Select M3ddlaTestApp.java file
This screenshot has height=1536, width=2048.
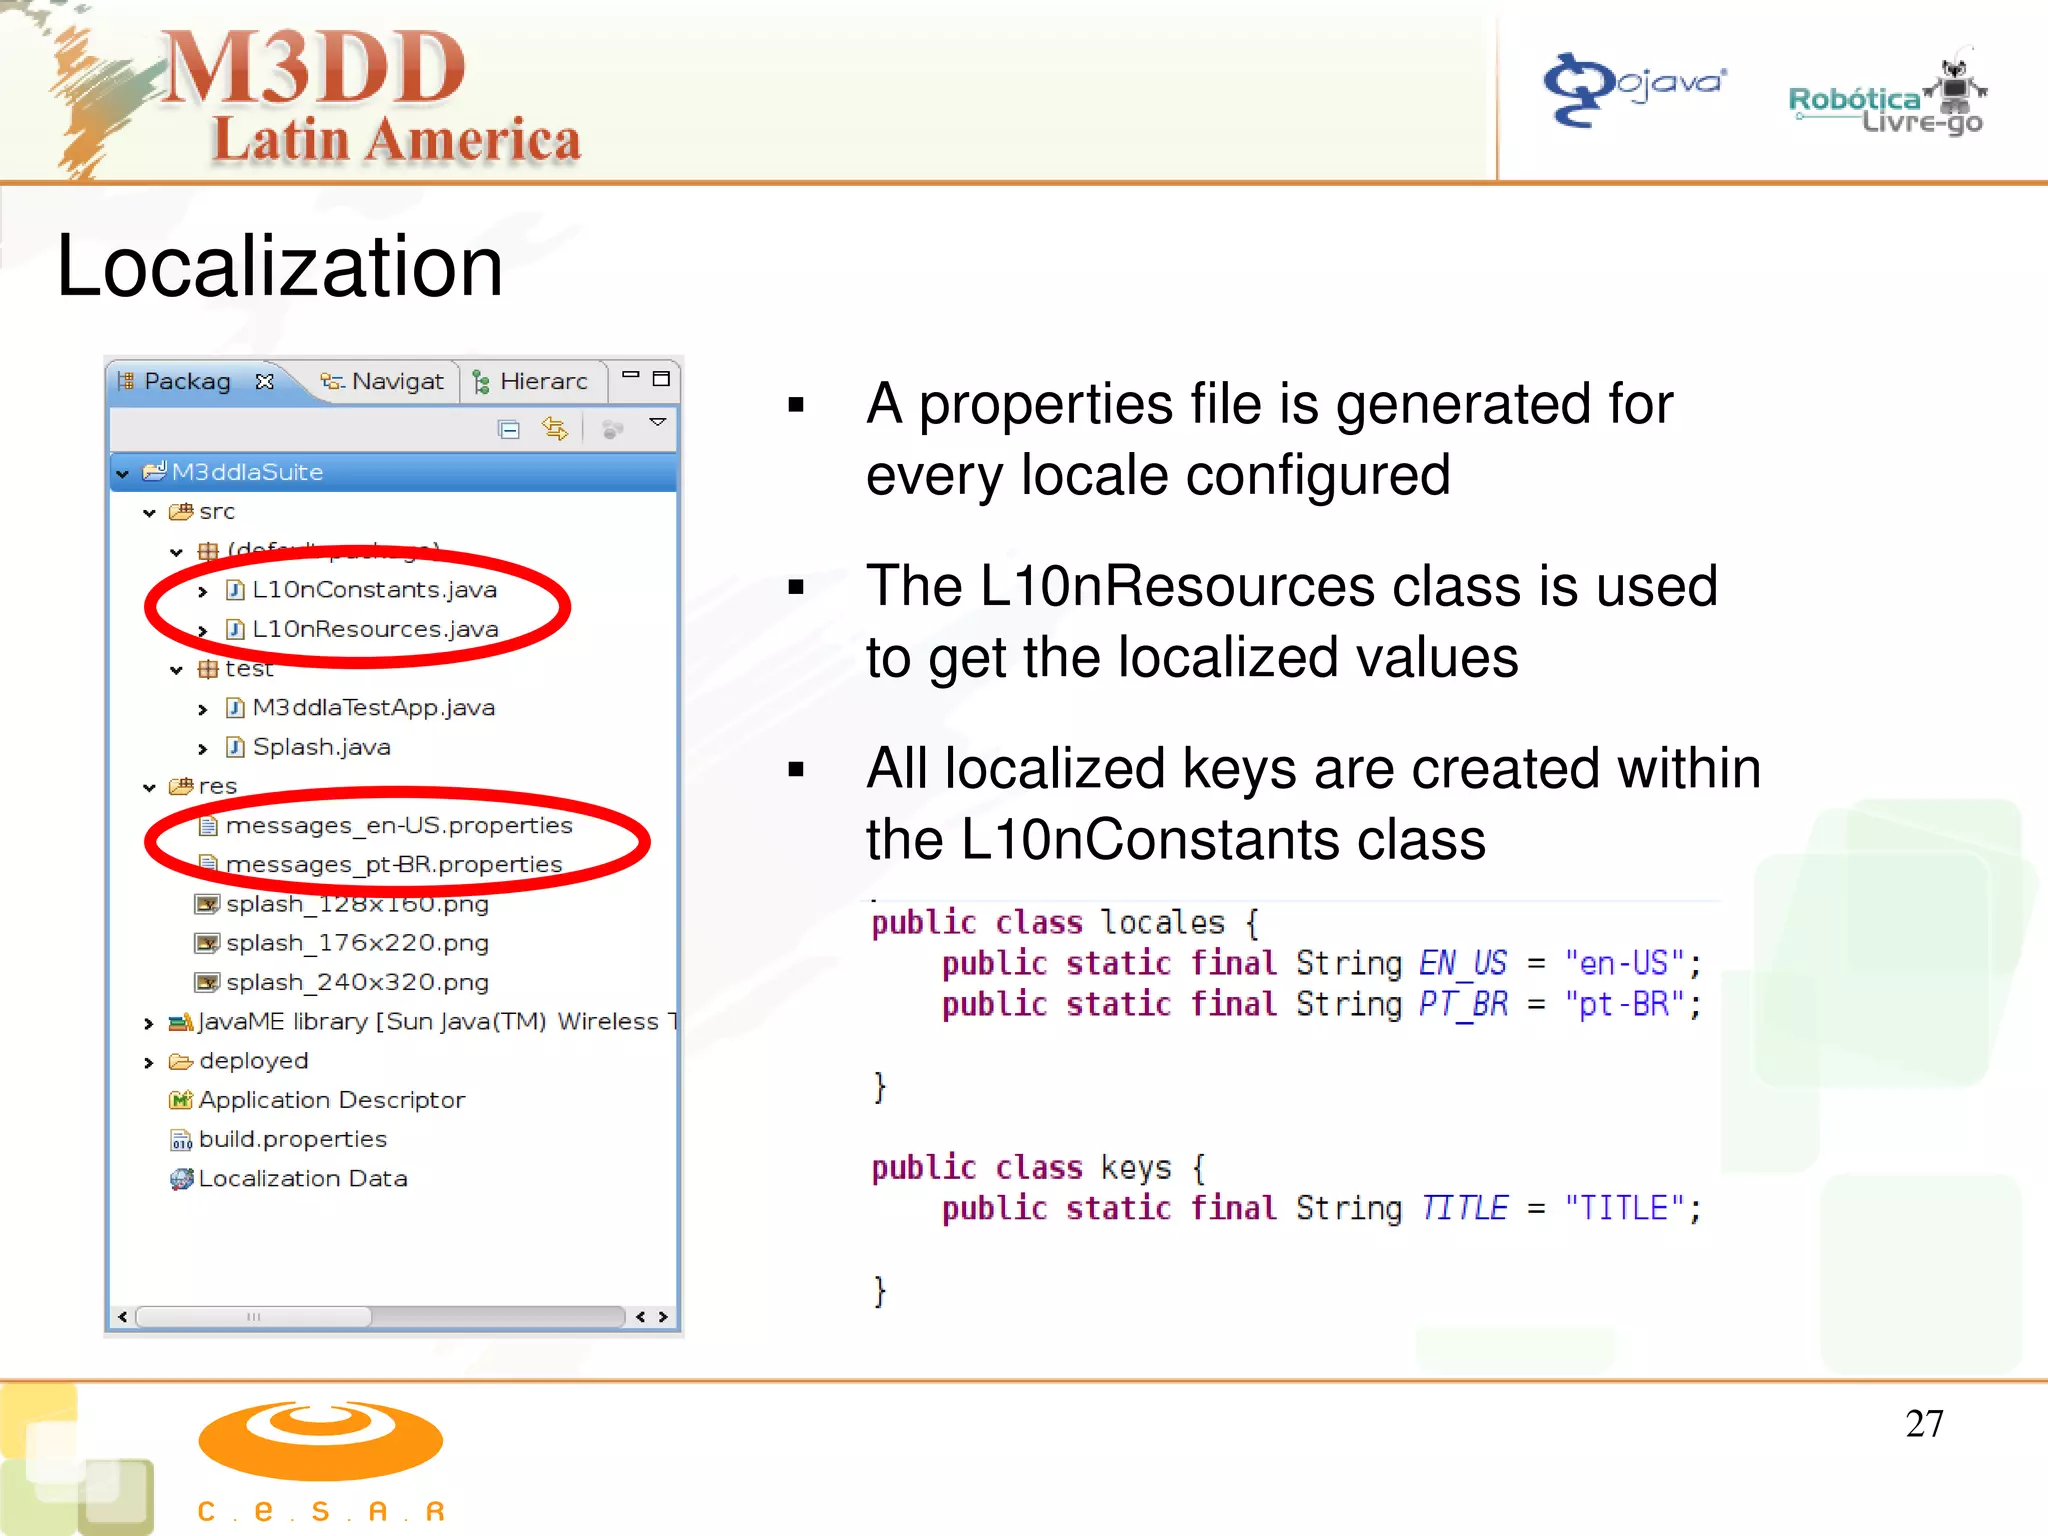coord(374,708)
